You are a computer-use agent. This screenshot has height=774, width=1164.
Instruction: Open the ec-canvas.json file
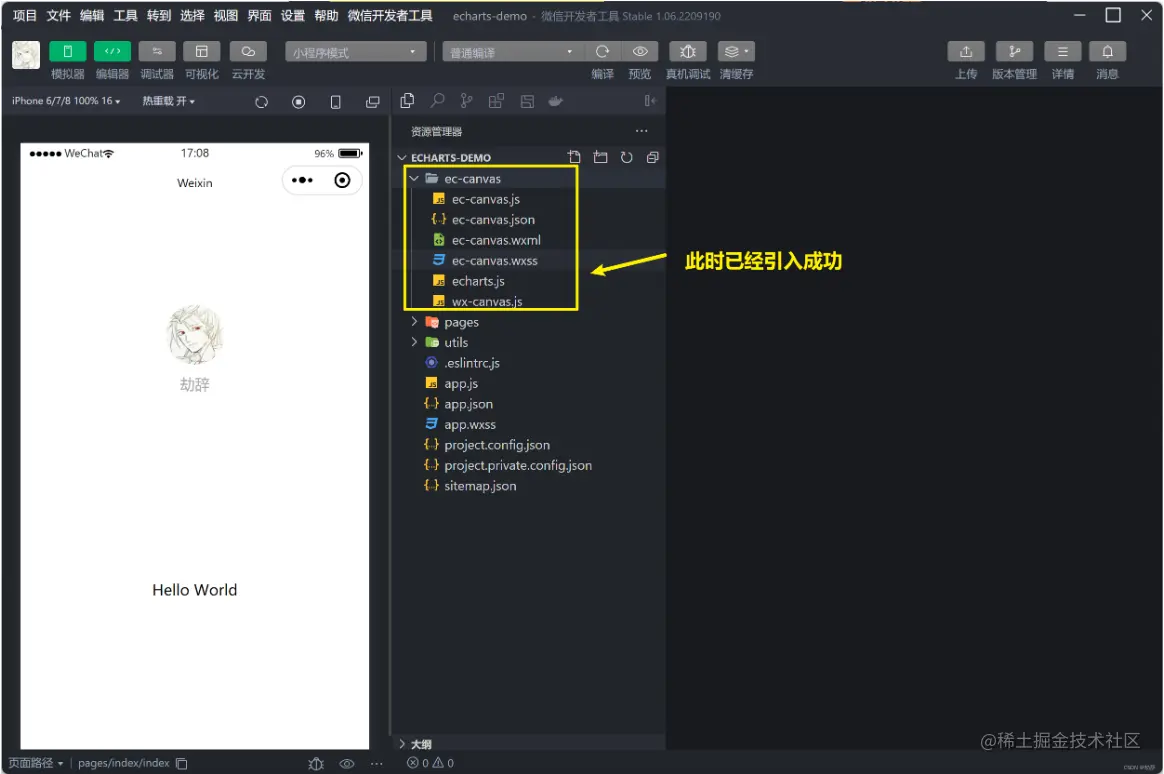click(493, 220)
